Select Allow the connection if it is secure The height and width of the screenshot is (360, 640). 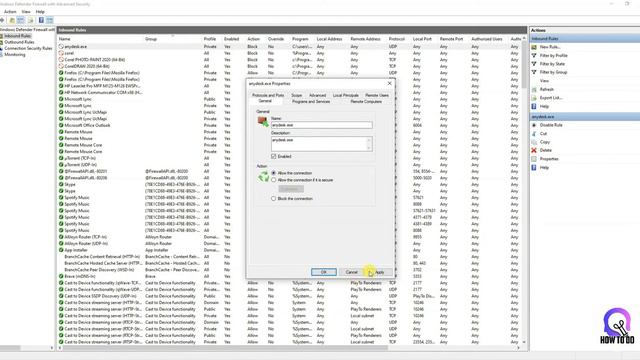point(273,180)
